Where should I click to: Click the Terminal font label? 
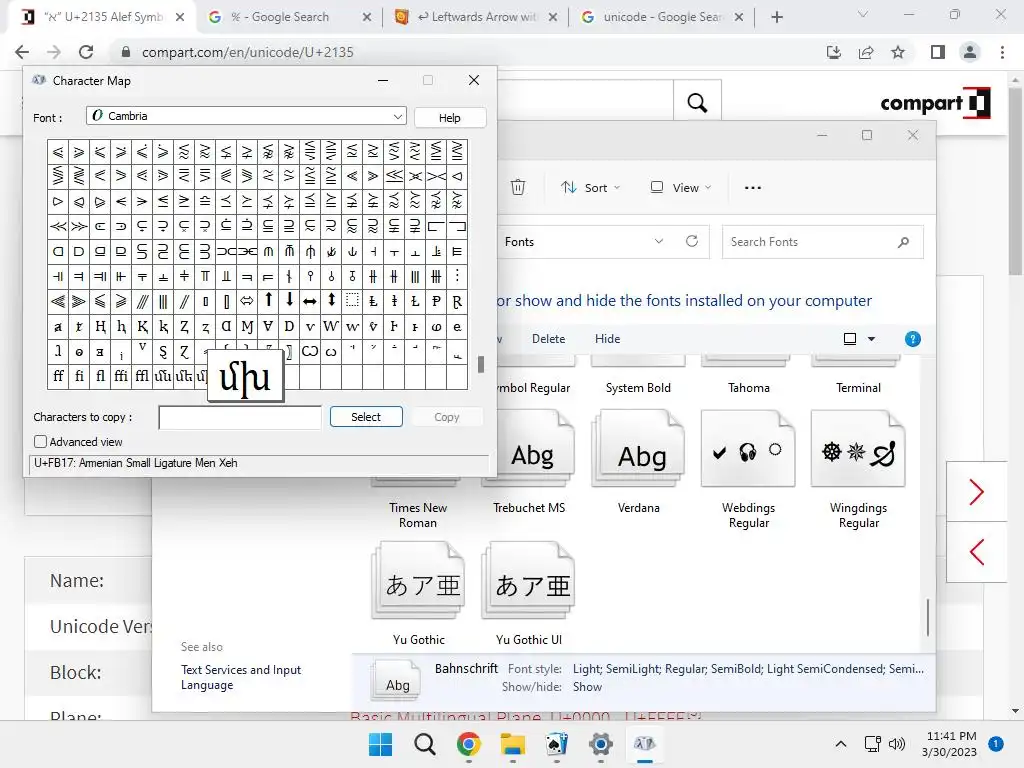pyautogui.click(x=858, y=388)
